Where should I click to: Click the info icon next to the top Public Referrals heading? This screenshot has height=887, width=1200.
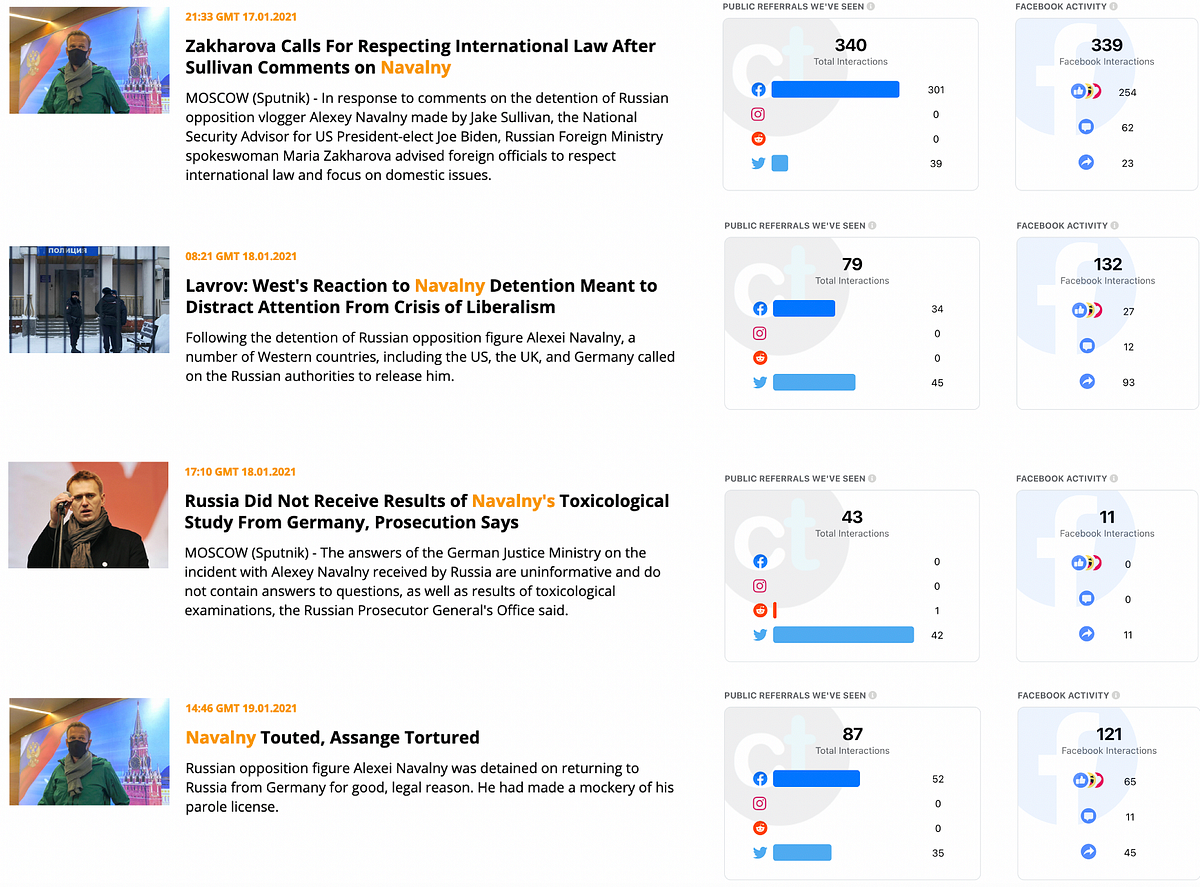point(871,6)
